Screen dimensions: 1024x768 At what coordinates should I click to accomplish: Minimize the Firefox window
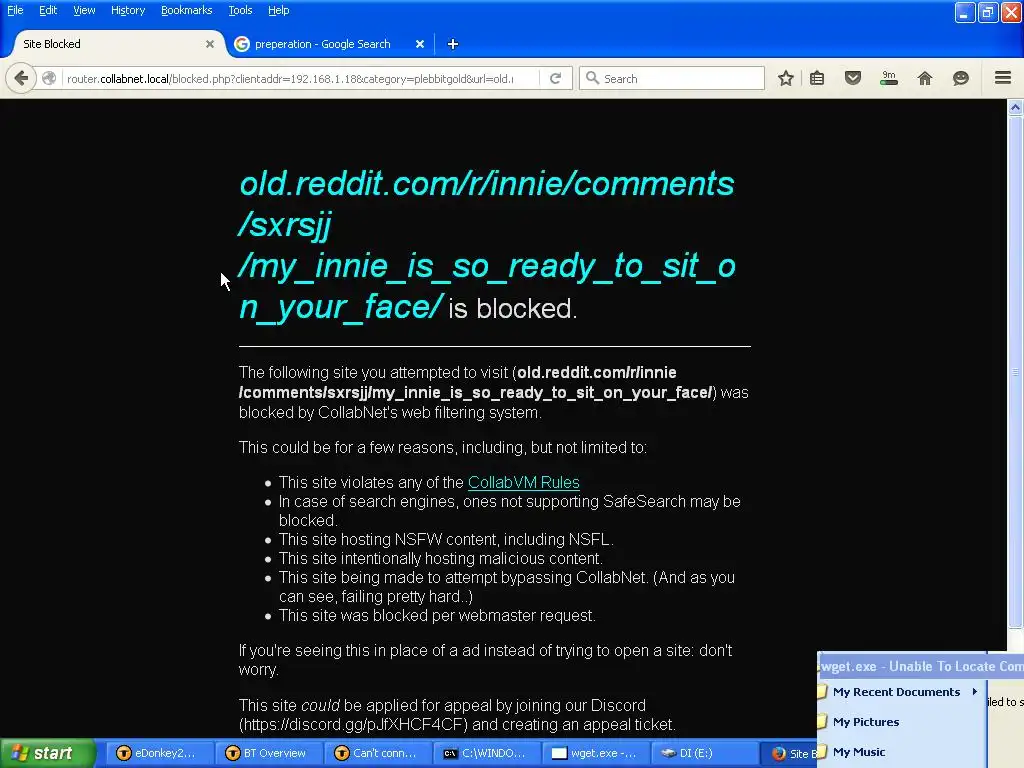(965, 12)
